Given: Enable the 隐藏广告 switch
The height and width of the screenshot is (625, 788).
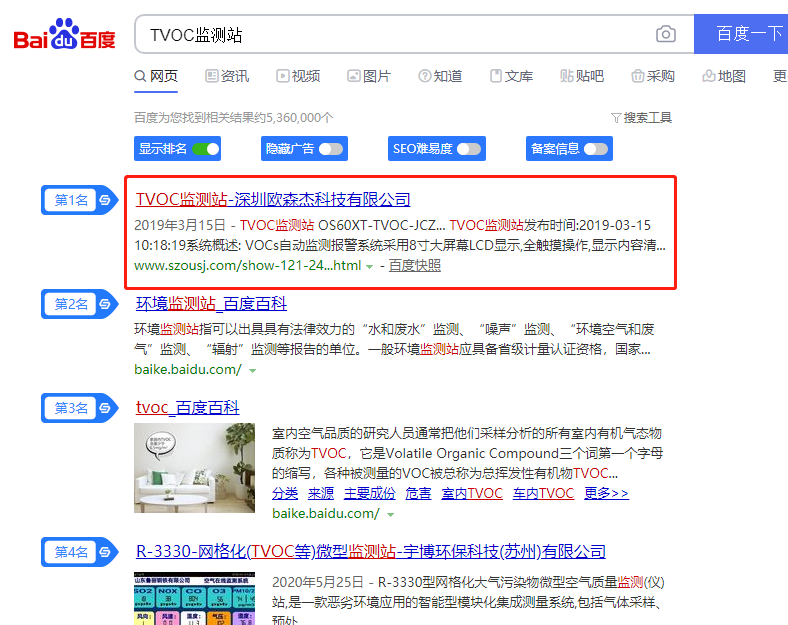Looking at the screenshot, I should coord(331,149).
